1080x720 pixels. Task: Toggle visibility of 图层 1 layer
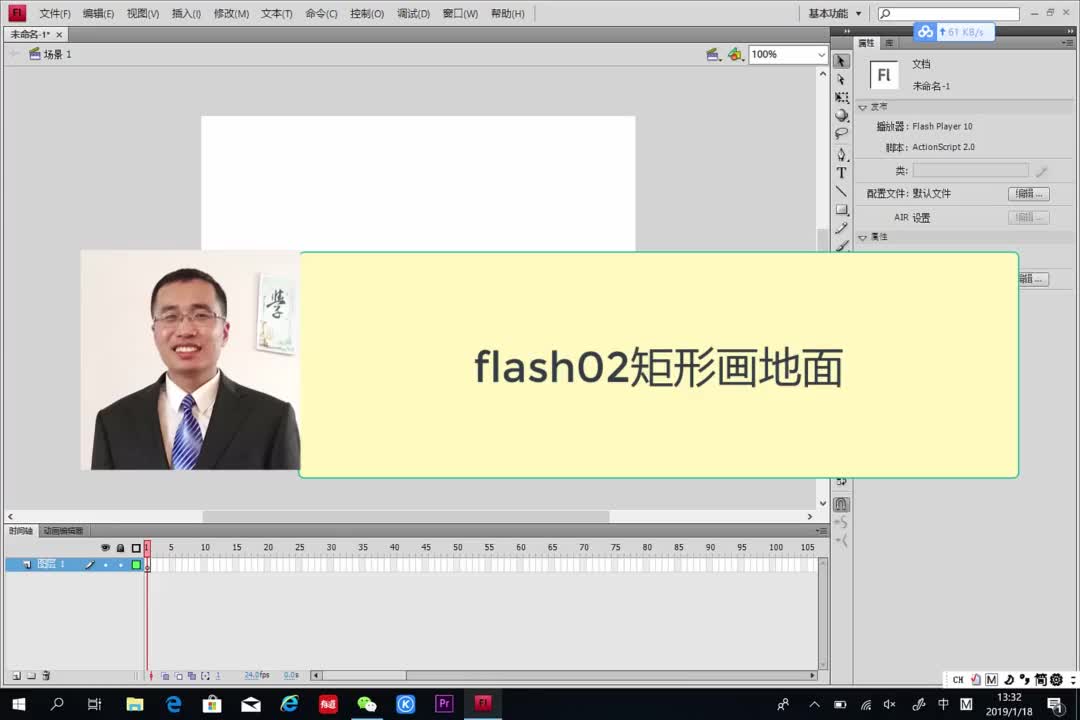(x=106, y=564)
